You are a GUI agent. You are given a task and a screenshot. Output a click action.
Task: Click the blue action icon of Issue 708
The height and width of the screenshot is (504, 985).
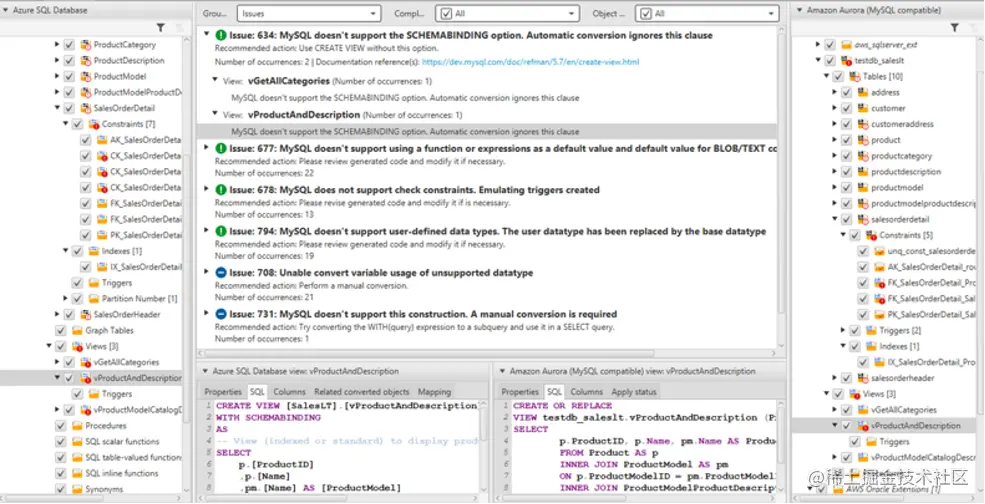[x=220, y=273]
